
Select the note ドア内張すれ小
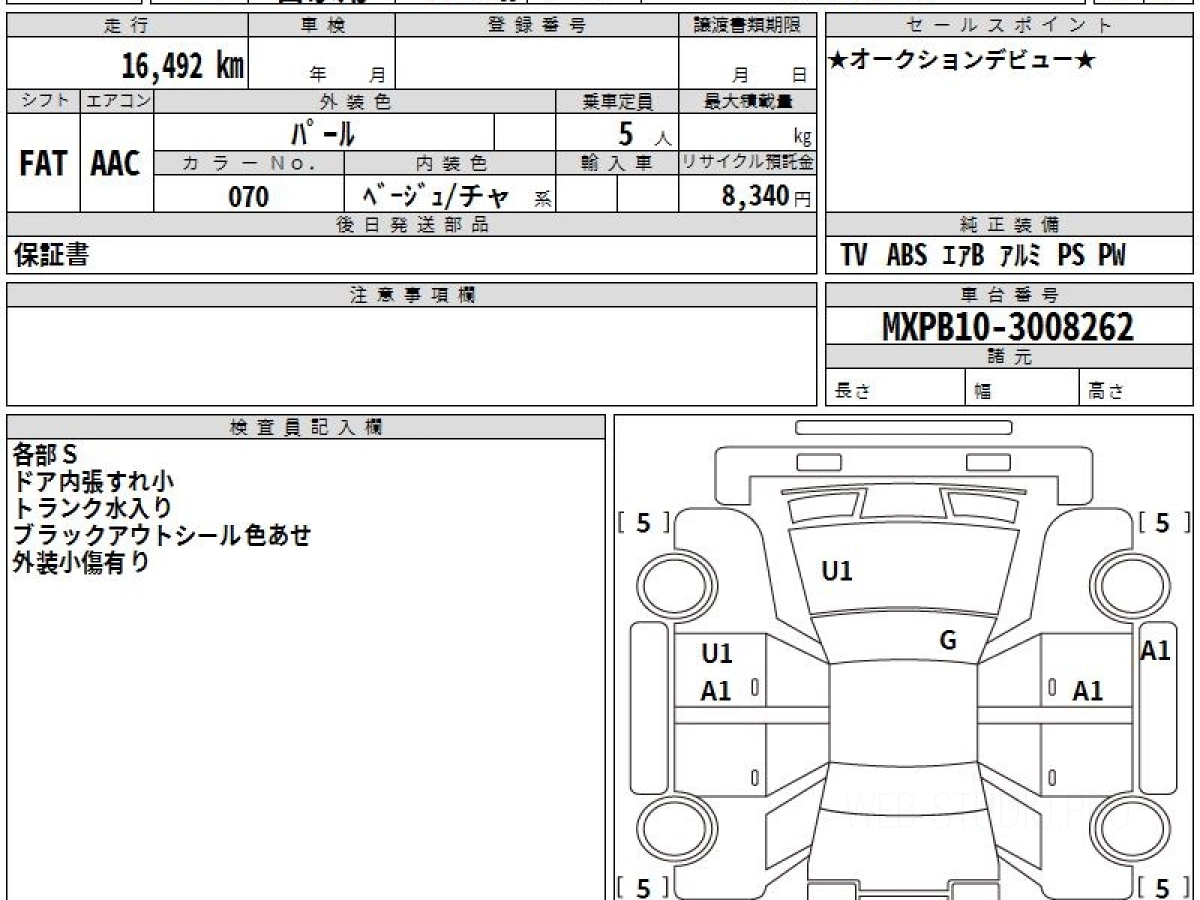coord(93,482)
